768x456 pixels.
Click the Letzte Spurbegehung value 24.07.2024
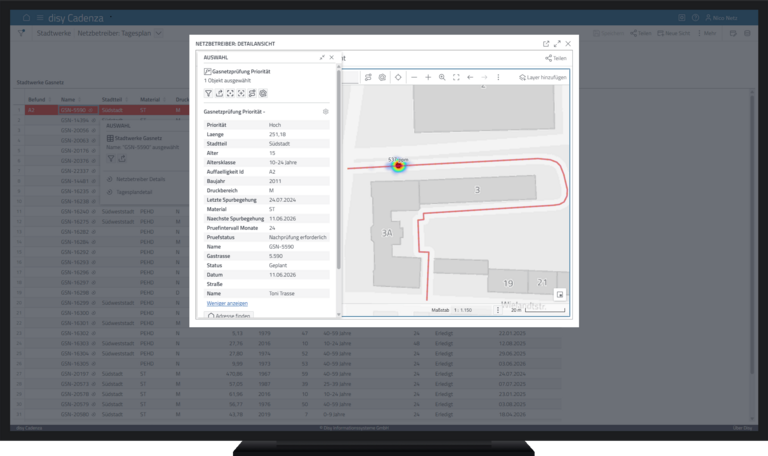(x=283, y=200)
